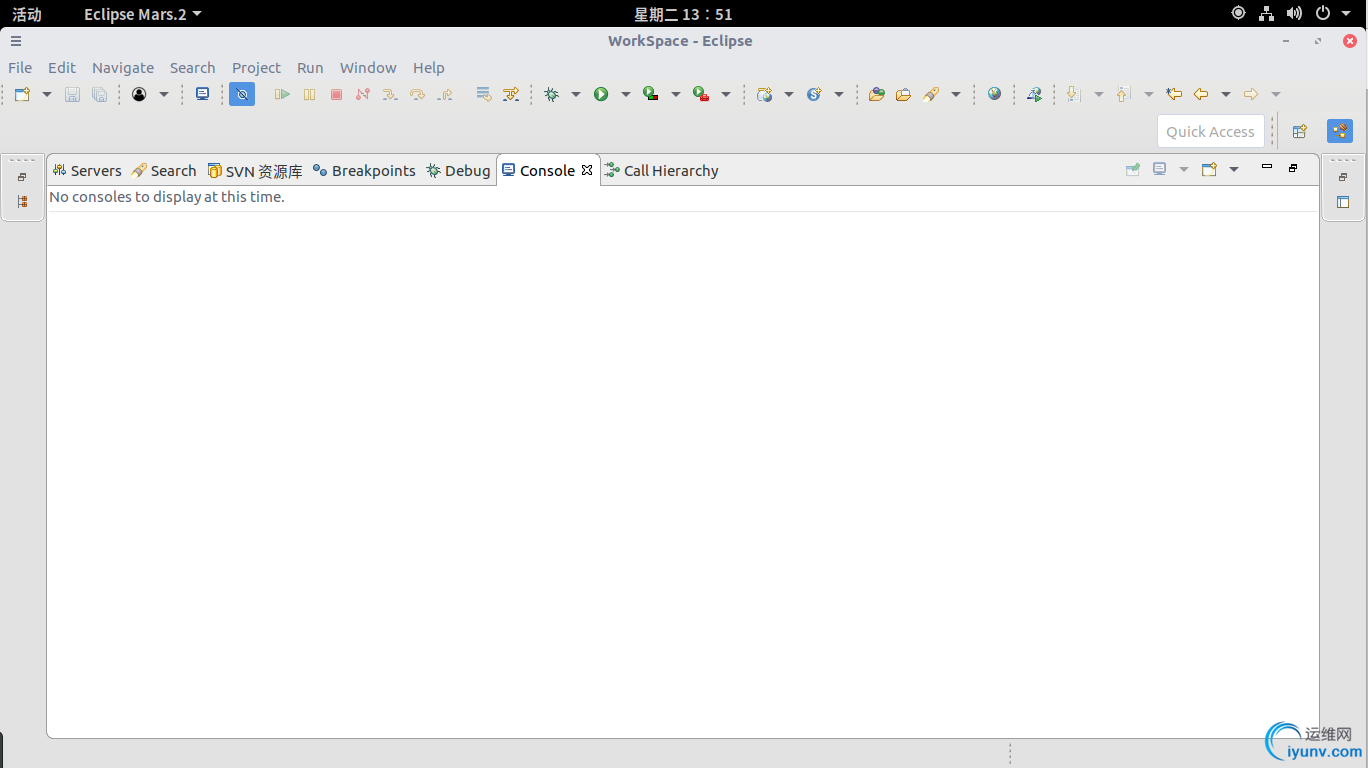The height and width of the screenshot is (768, 1368).
Task: Click the Debug bug icon in the main toolbar
Action: point(551,94)
